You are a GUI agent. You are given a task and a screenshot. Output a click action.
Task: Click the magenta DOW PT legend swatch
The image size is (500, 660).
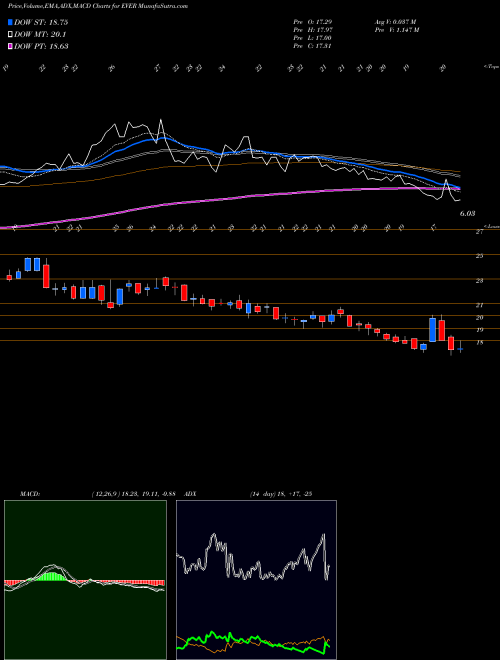tap(11, 46)
